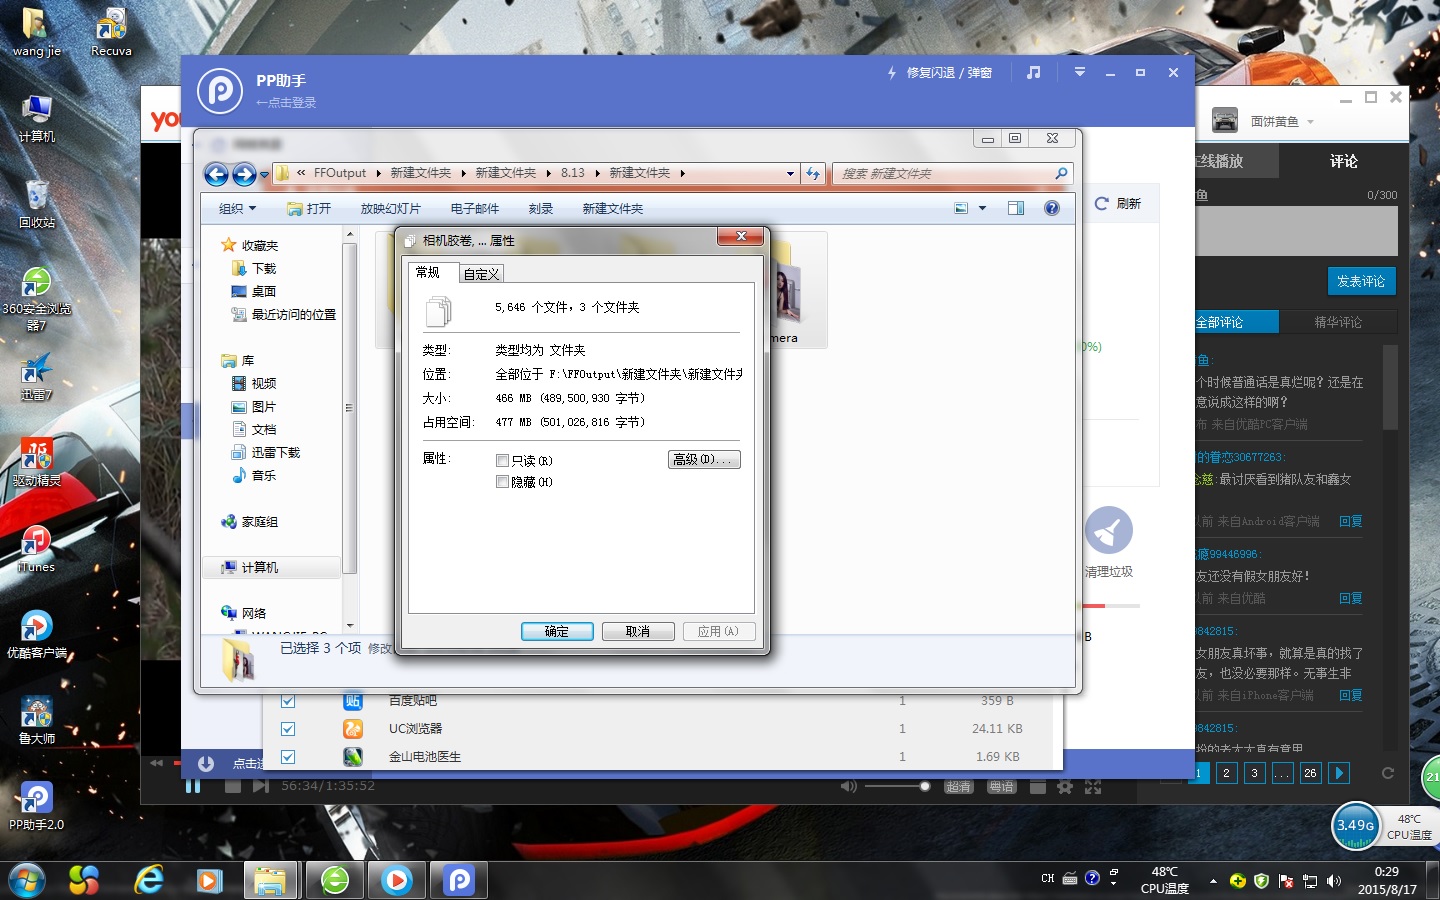Click the Internet Explorer taskbar icon
1440x900 pixels.
pos(149,880)
